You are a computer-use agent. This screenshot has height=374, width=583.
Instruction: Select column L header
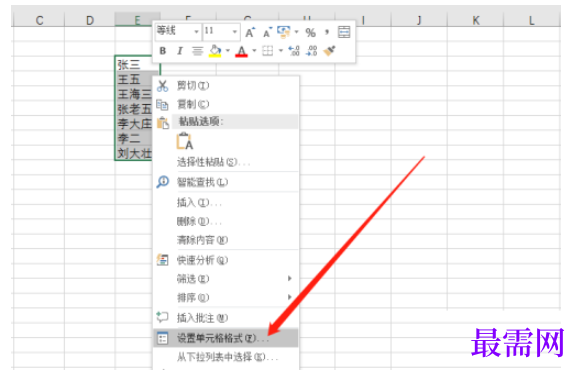tap(532, 20)
